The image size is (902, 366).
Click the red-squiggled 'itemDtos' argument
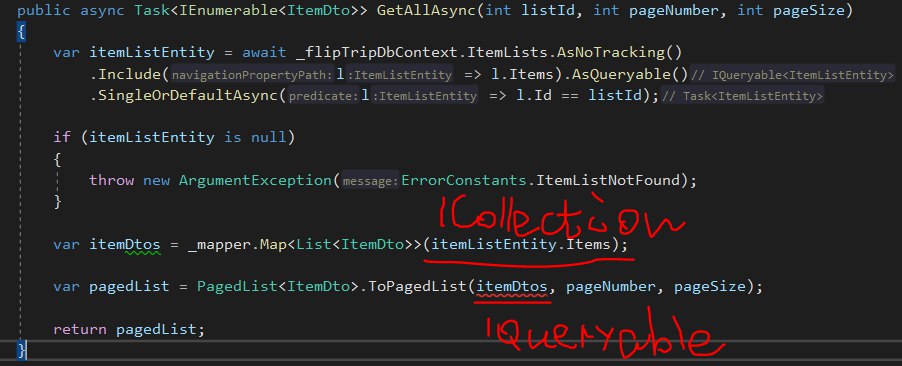pos(512,286)
